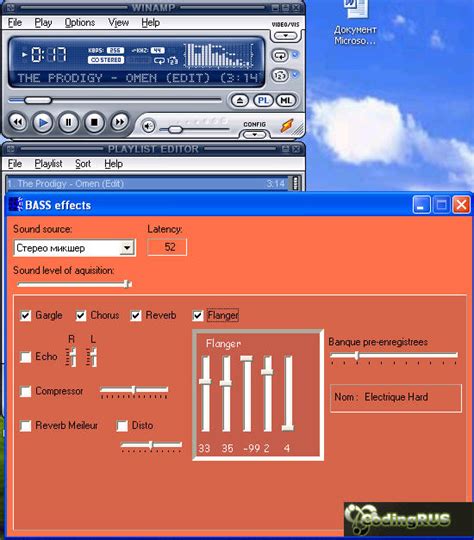Open the VIDEO/VIS drawer arrow

286,35
